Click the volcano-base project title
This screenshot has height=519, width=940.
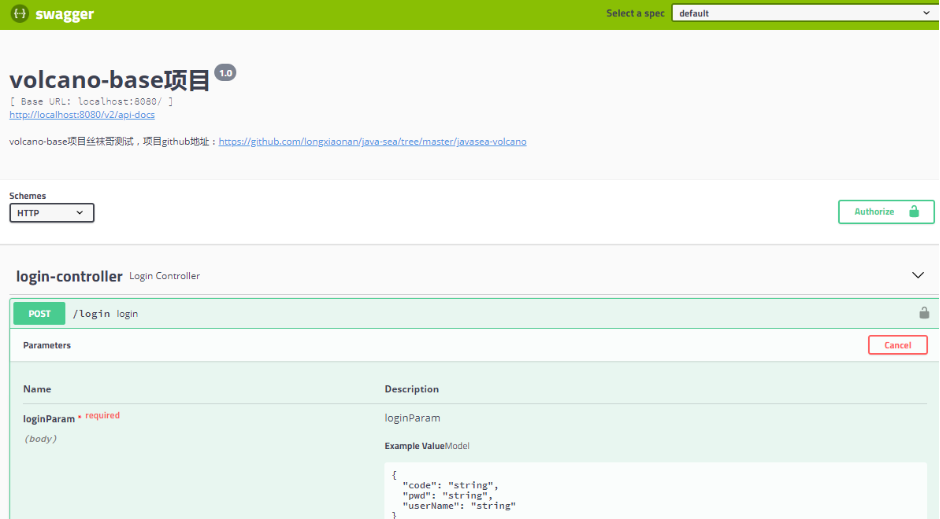110,80
